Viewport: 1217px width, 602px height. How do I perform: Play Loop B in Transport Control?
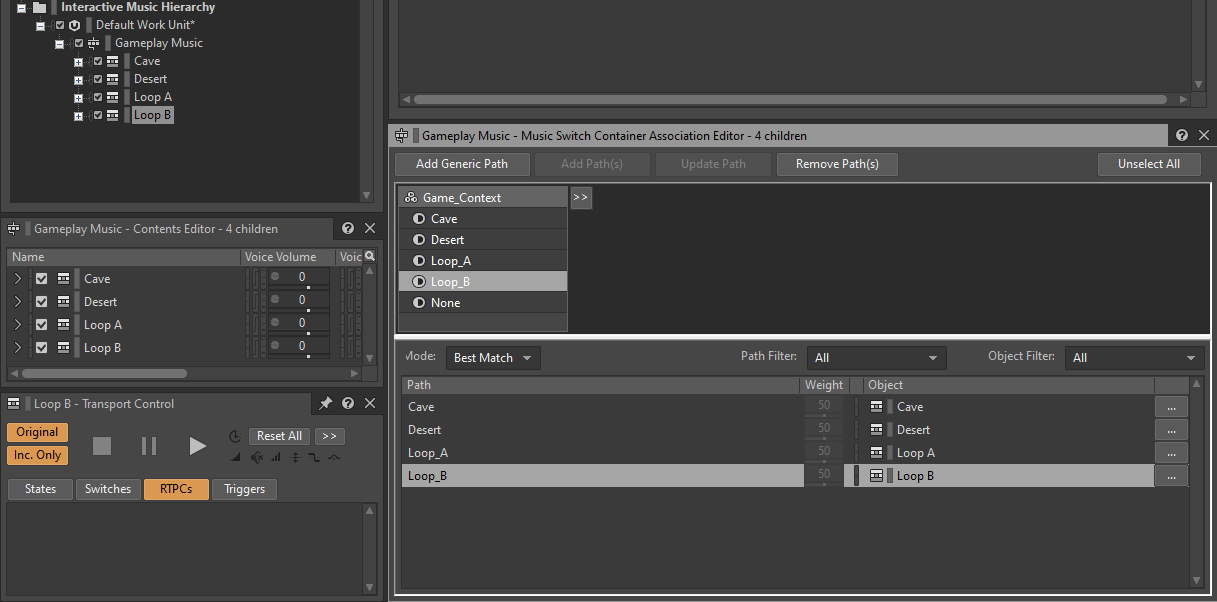click(197, 446)
